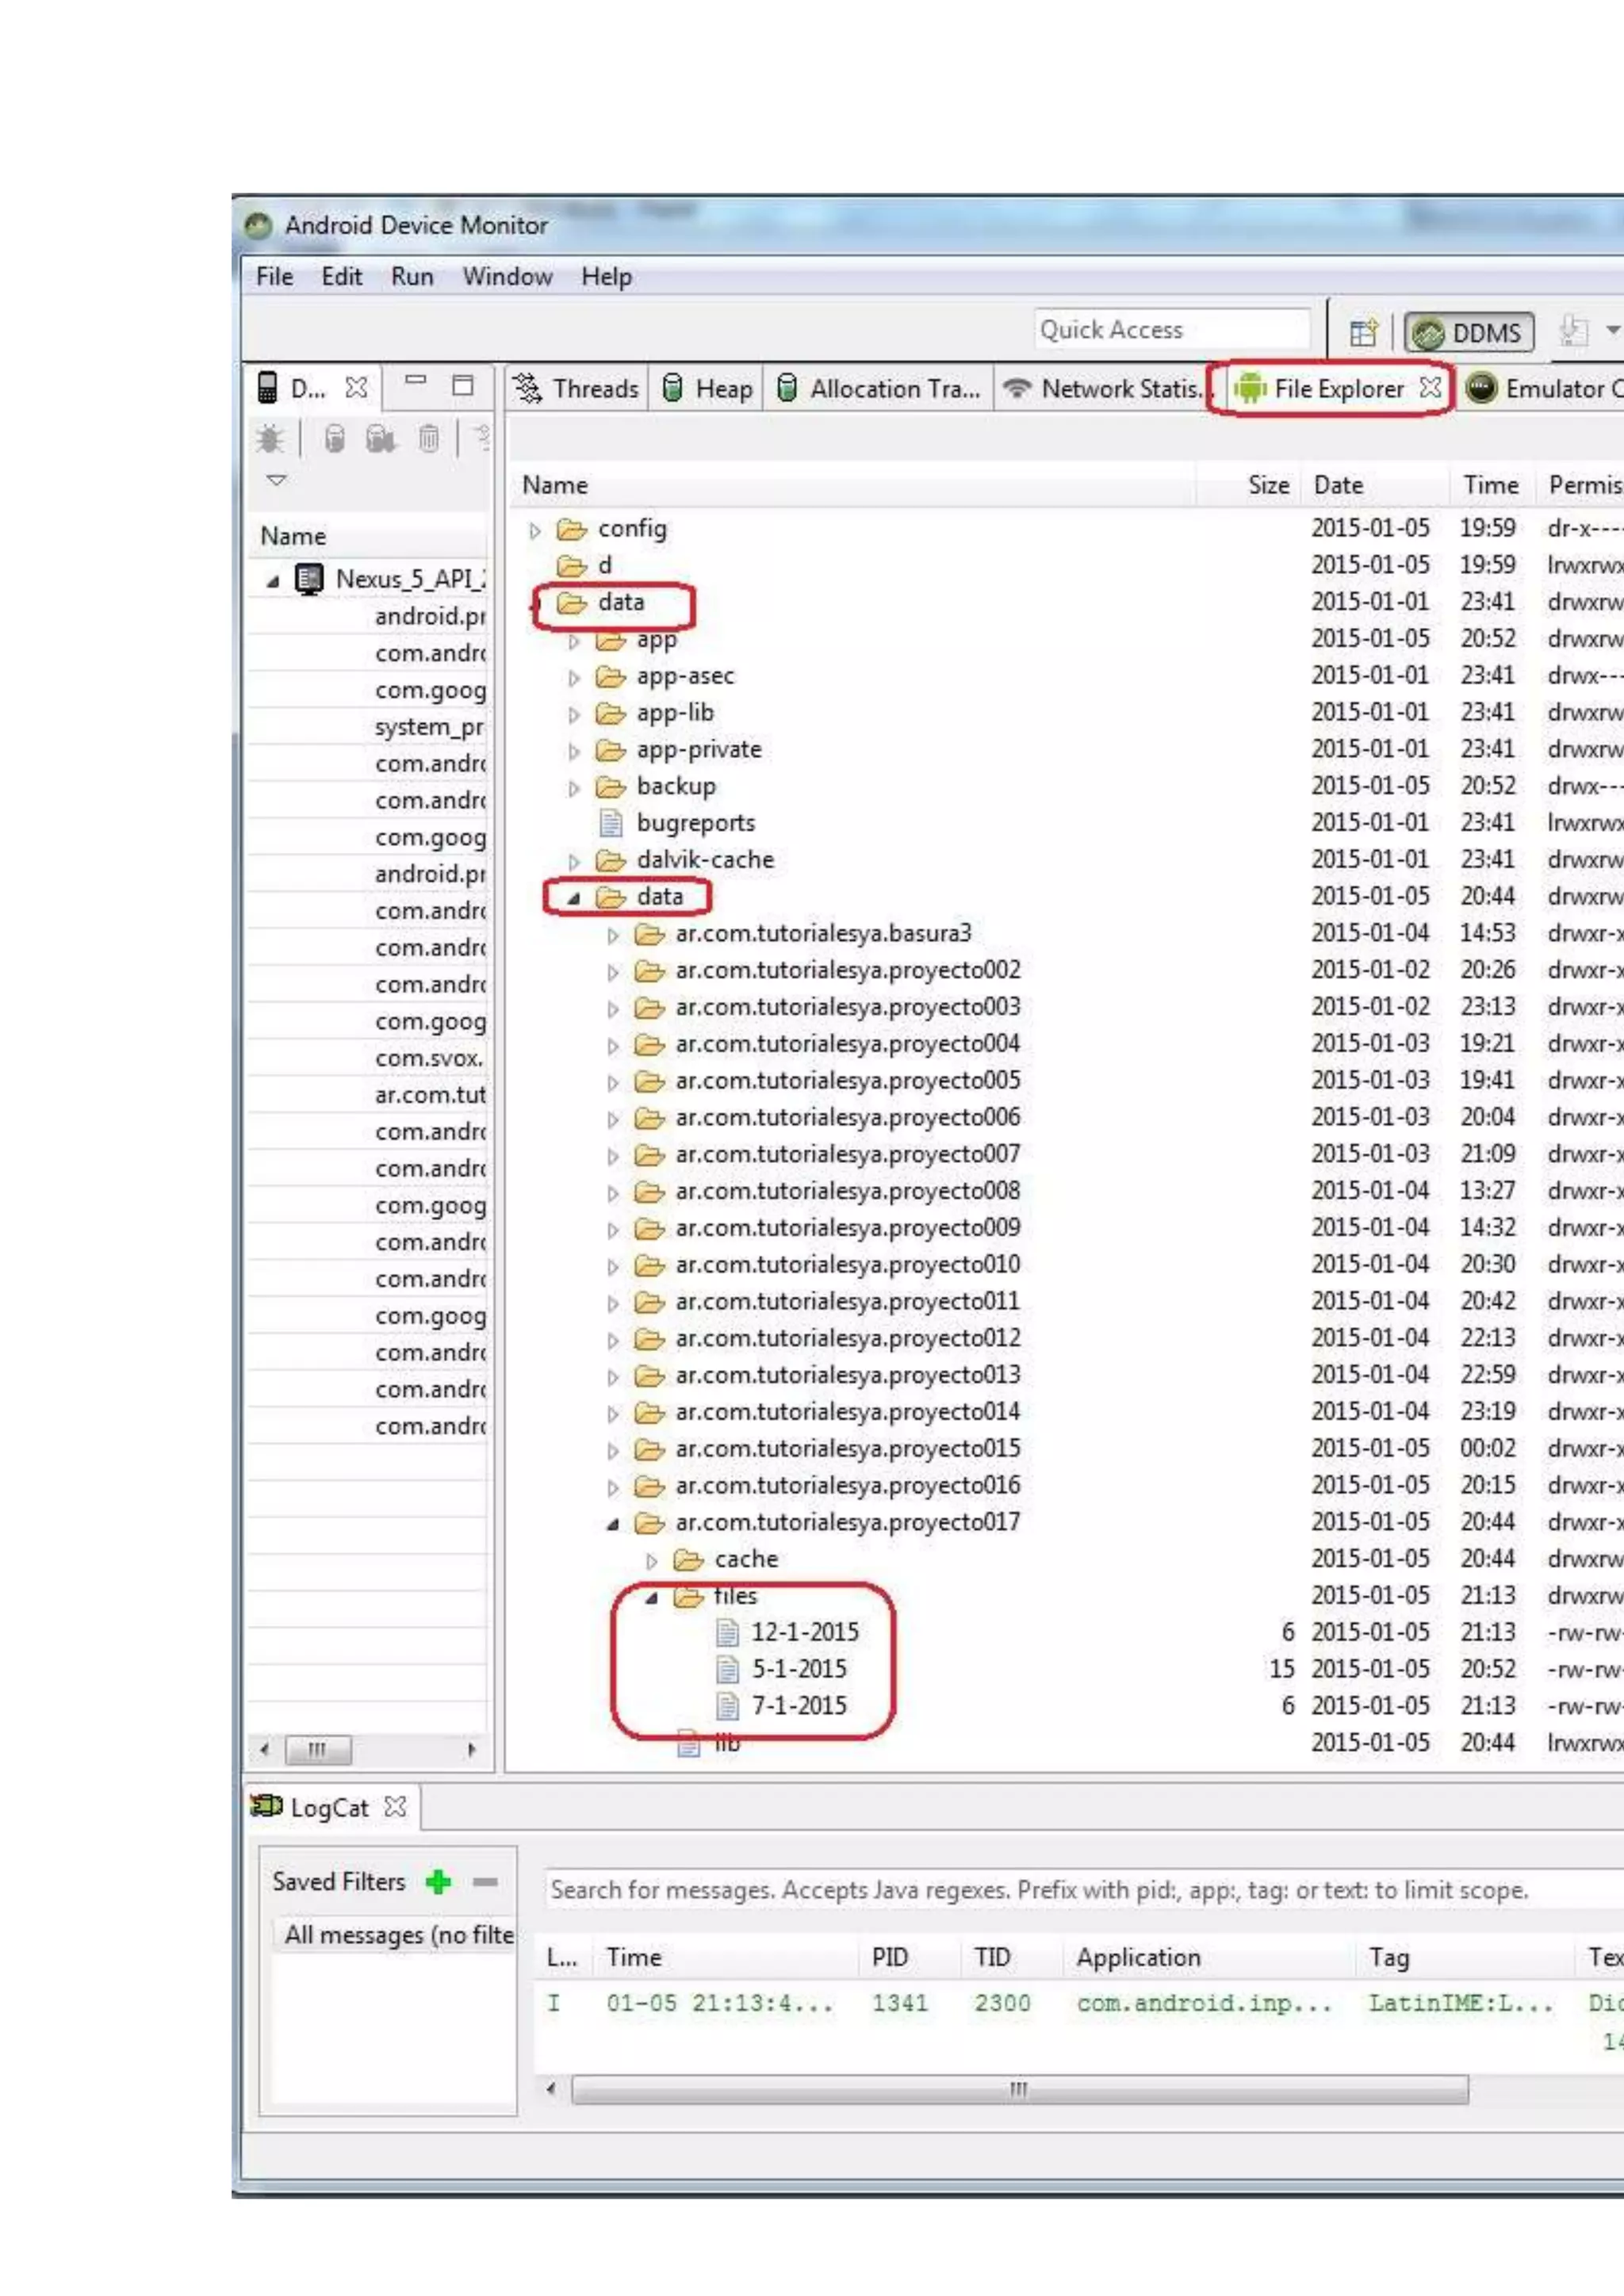1624x2296 pixels.
Task: Select the Nexus_5_API device icon
Action: (x=309, y=578)
